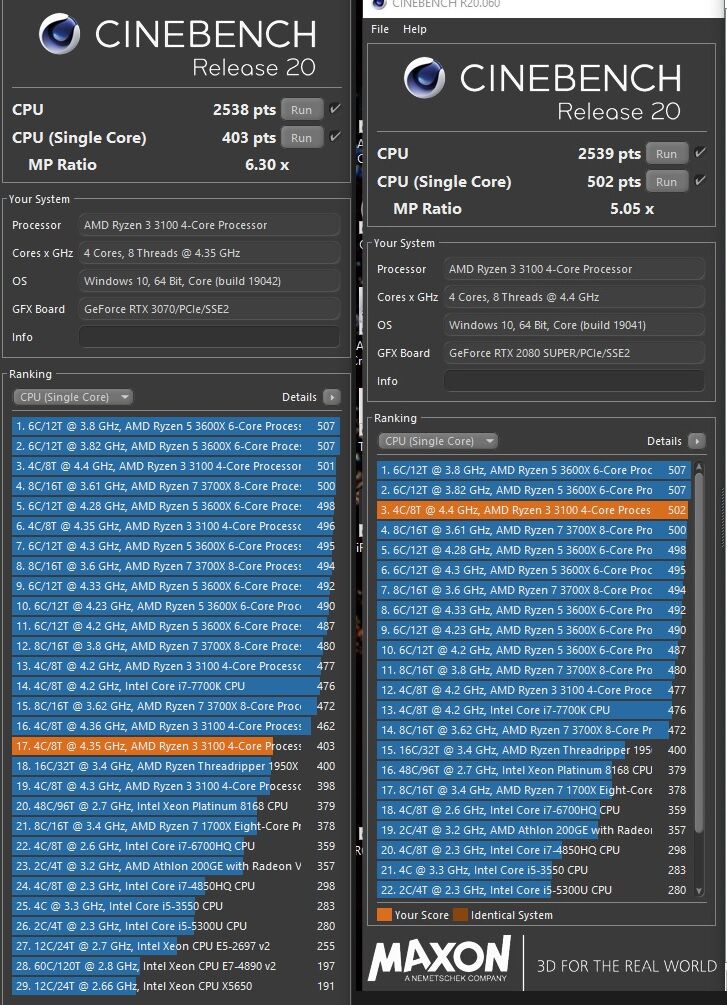Toggle the CPU test checkbox in right window
727x1005 pixels.
(699, 153)
